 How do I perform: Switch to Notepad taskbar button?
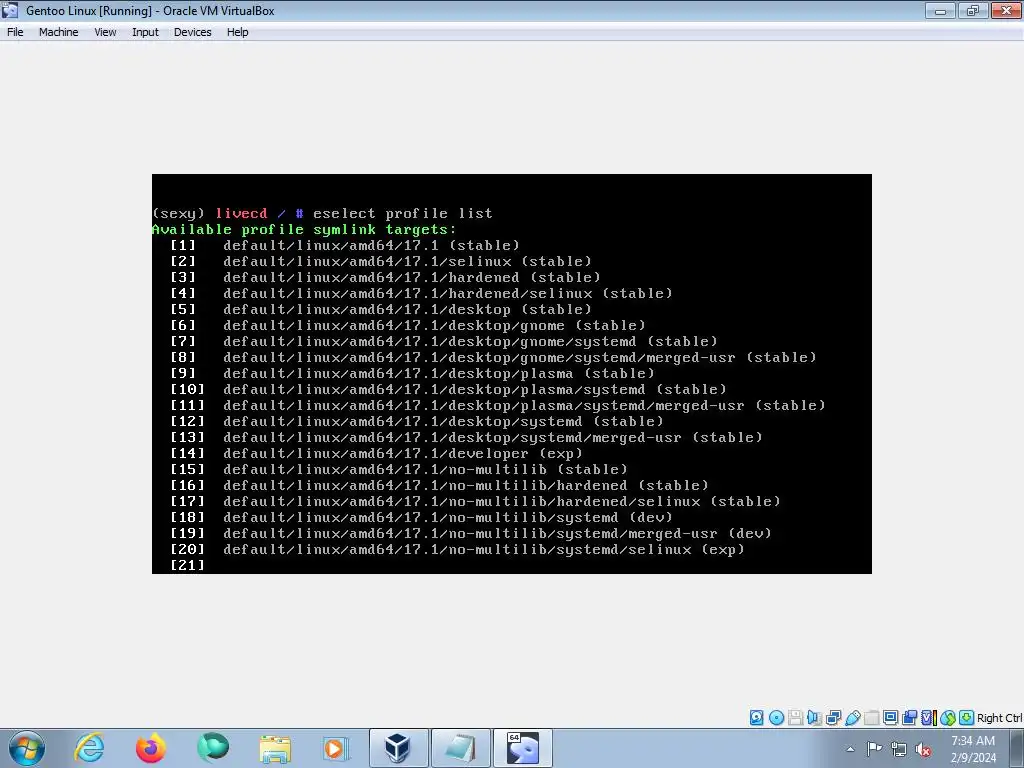pyautogui.click(x=461, y=748)
